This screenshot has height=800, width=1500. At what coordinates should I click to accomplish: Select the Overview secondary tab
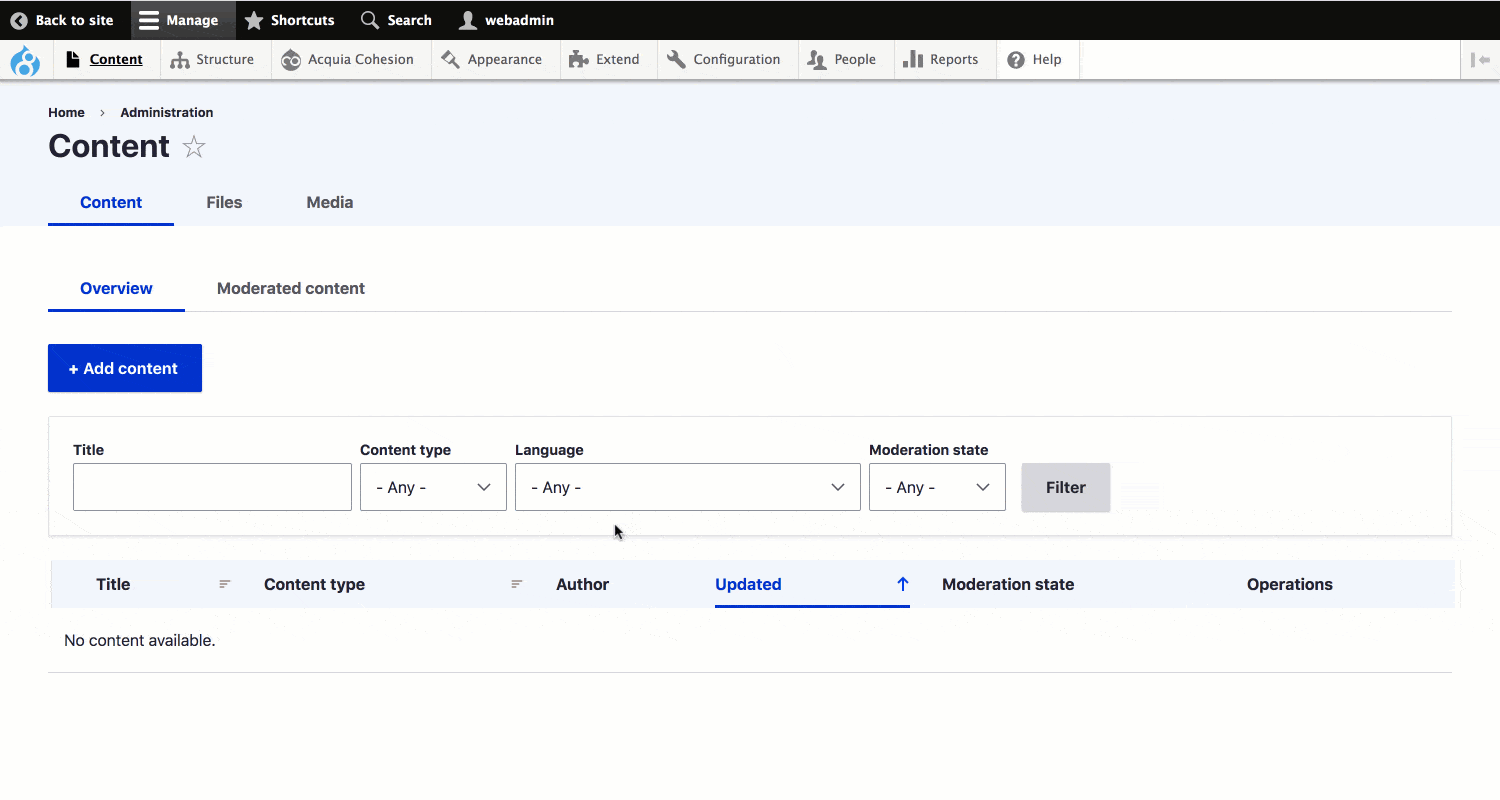coord(116,288)
